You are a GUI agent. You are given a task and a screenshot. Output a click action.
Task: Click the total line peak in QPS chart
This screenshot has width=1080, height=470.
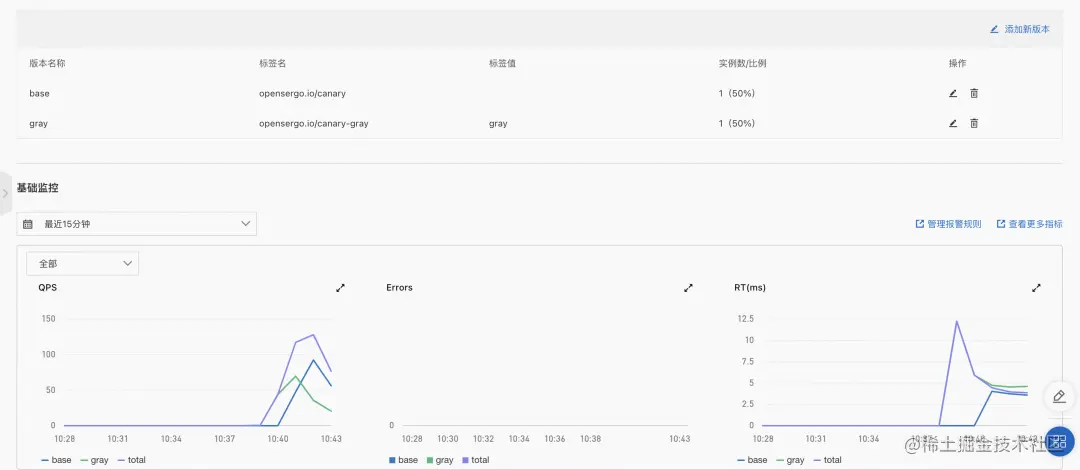313,335
